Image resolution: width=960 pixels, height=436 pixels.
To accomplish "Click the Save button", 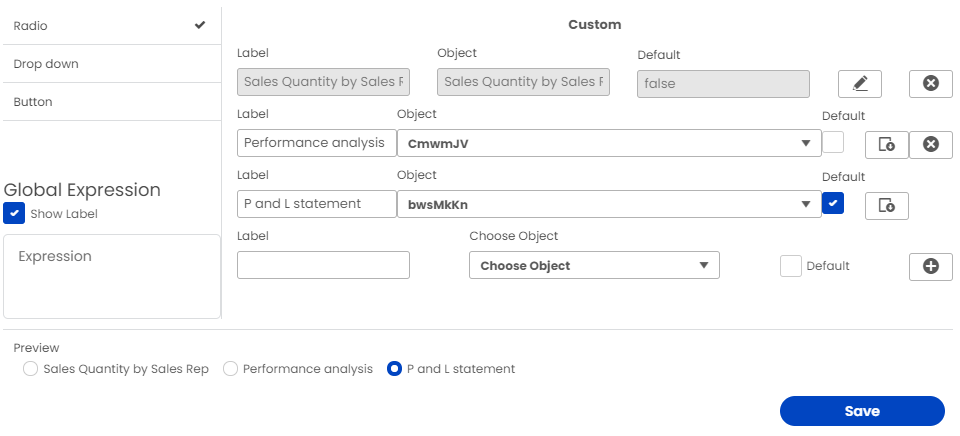I will tap(861, 411).
